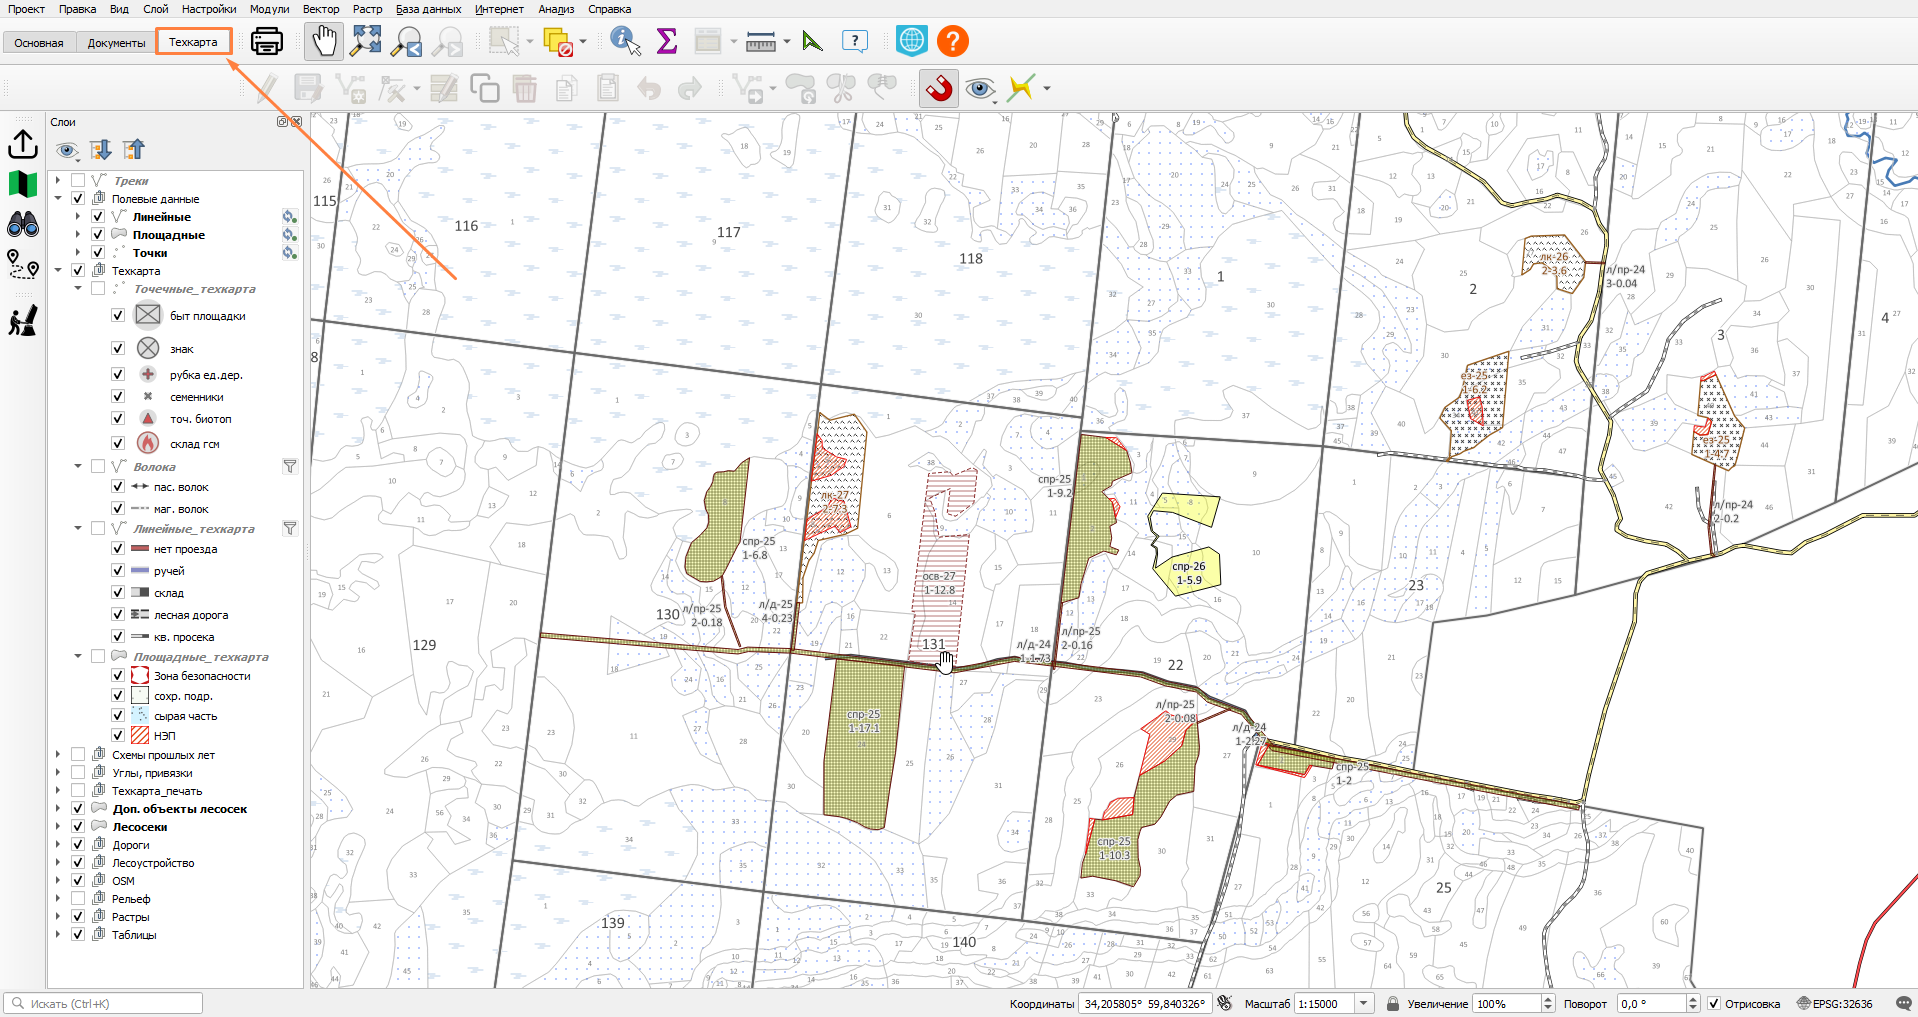Click the НЭП red hatched swatch

click(140, 735)
